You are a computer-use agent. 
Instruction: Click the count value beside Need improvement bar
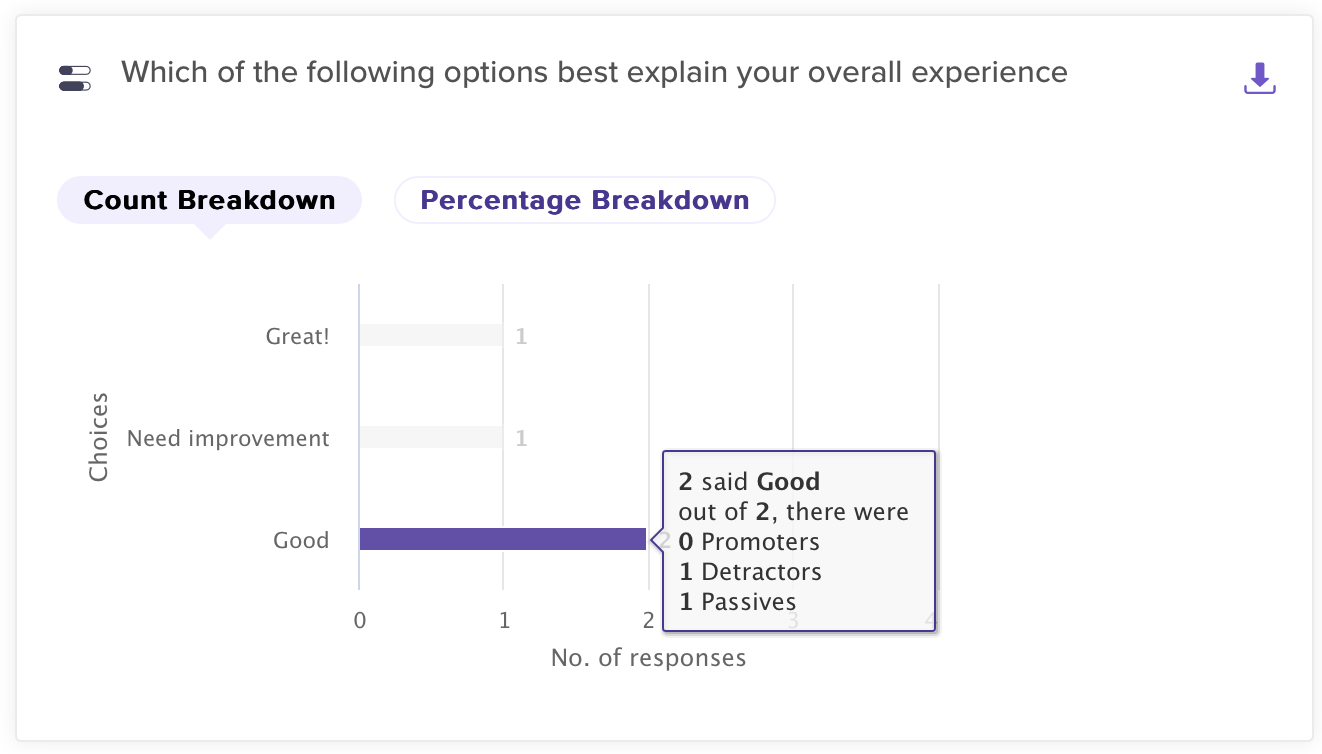(521, 438)
